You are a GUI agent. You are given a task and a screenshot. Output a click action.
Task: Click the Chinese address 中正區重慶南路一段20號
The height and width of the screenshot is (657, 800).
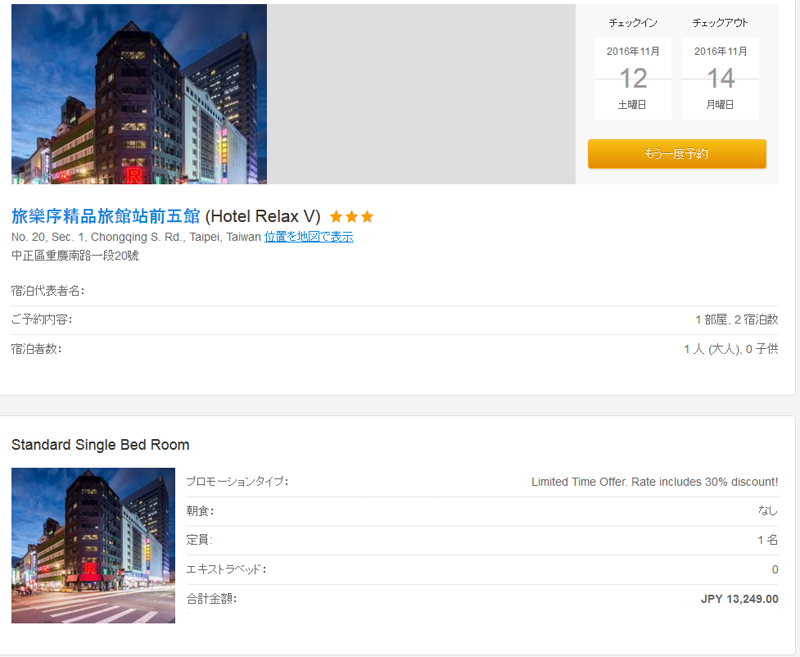pyautogui.click(x=75, y=256)
